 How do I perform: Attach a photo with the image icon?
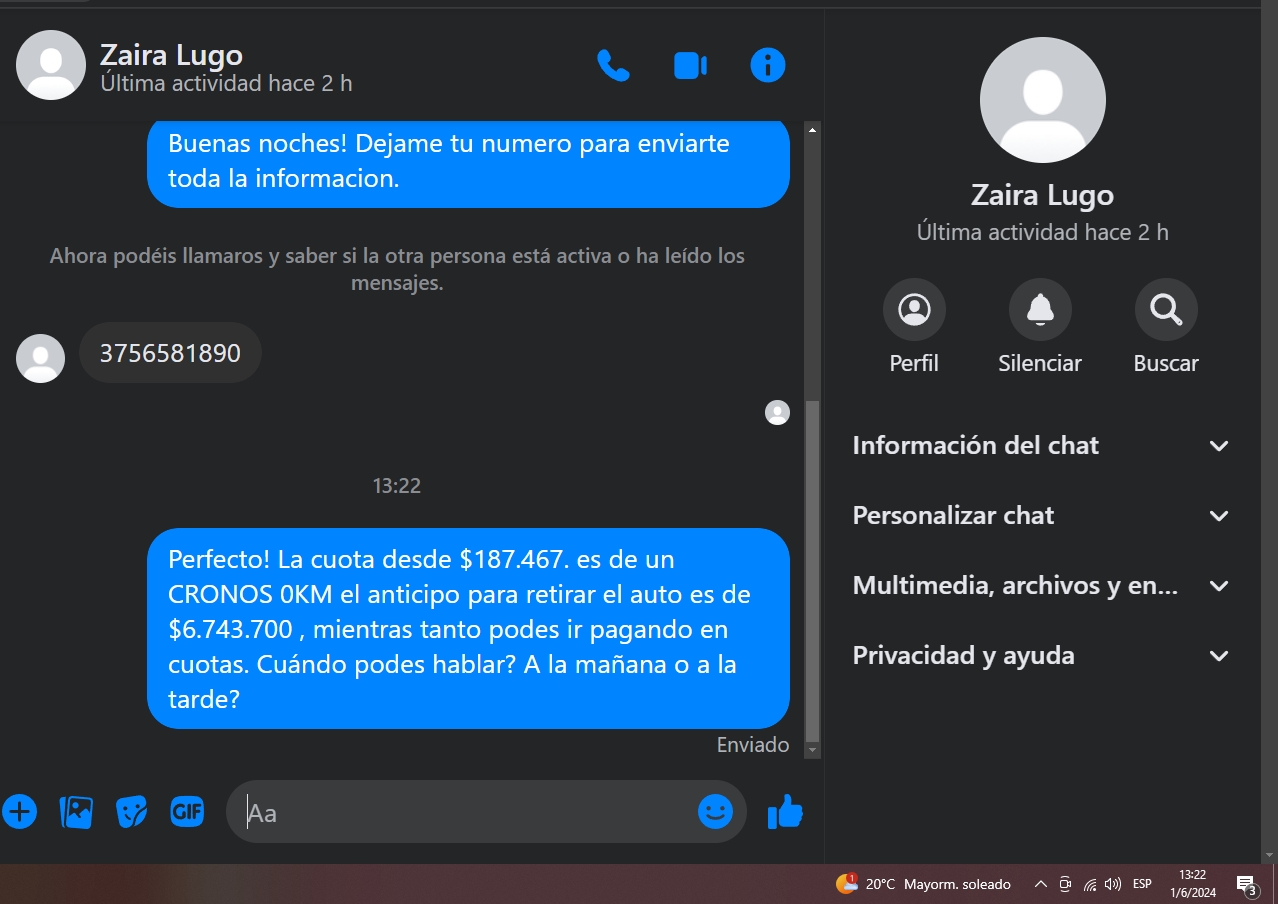(76, 811)
